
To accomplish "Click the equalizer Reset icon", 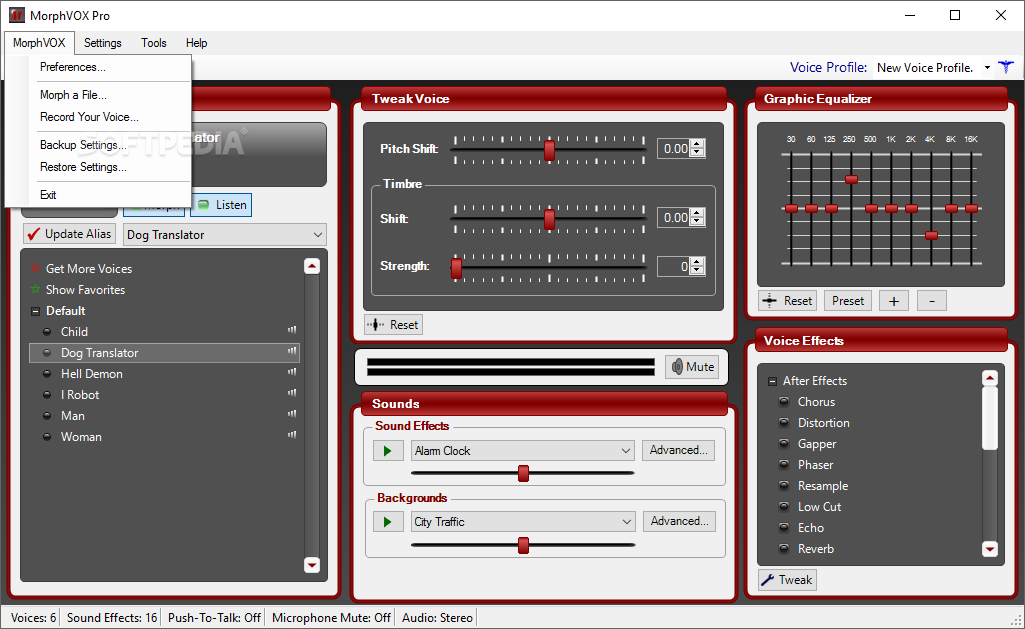I will click(x=769, y=301).
